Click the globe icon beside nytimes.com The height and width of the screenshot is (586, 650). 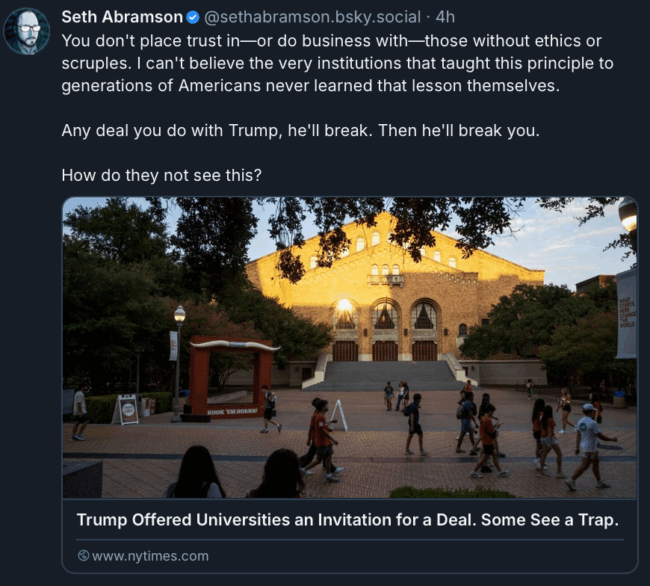tap(83, 555)
